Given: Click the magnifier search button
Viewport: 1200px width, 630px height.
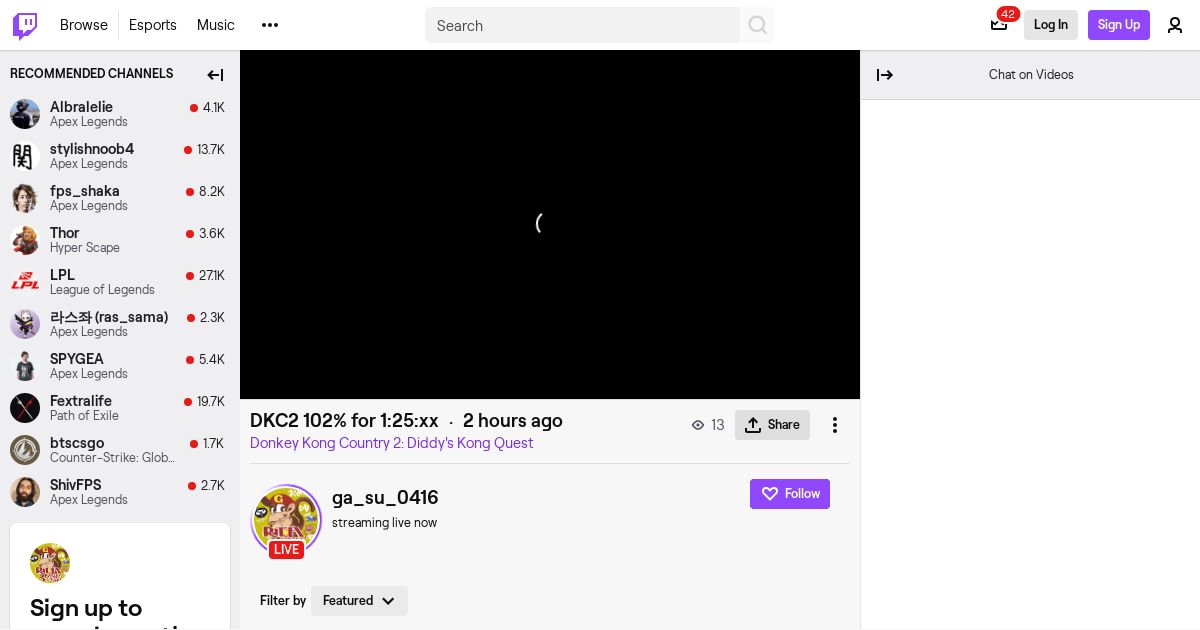Looking at the screenshot, I should tap(758, 25).
